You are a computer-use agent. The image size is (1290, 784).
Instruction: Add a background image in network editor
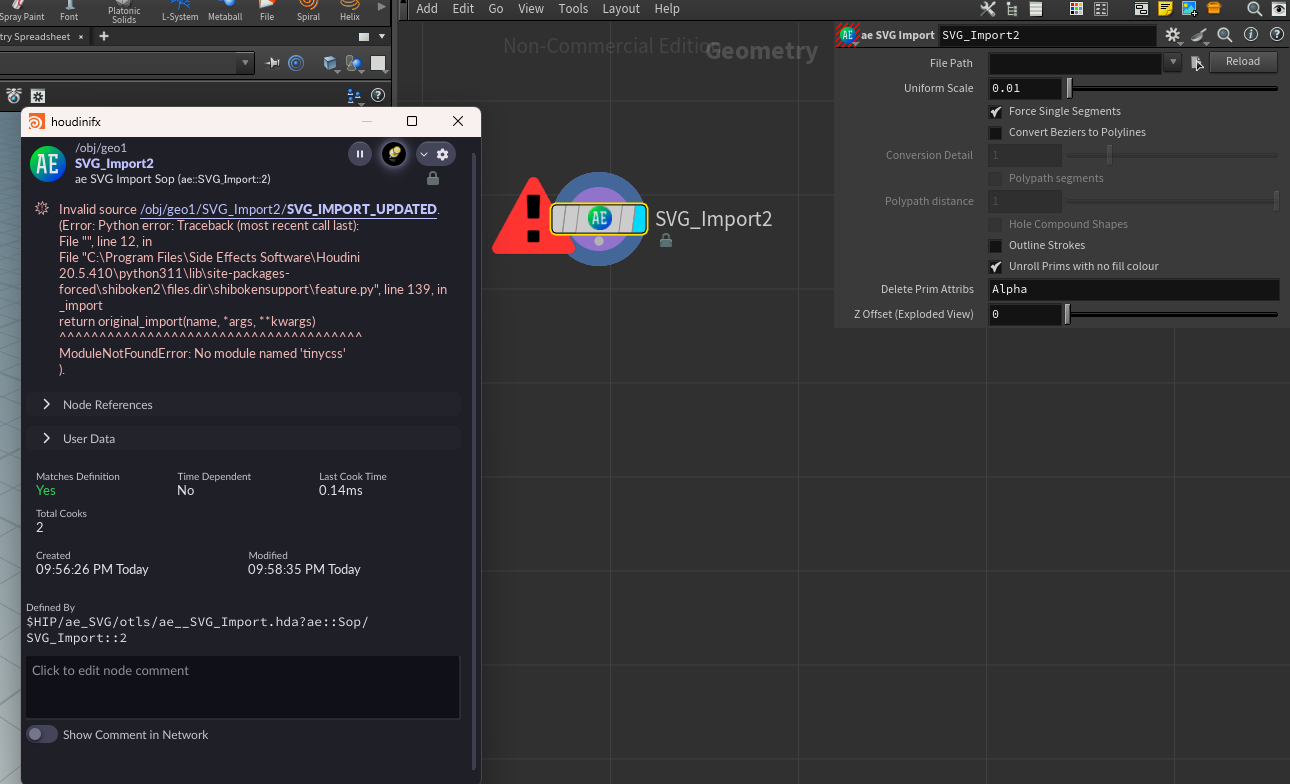pyautogui.click(x=1190, y=9)
